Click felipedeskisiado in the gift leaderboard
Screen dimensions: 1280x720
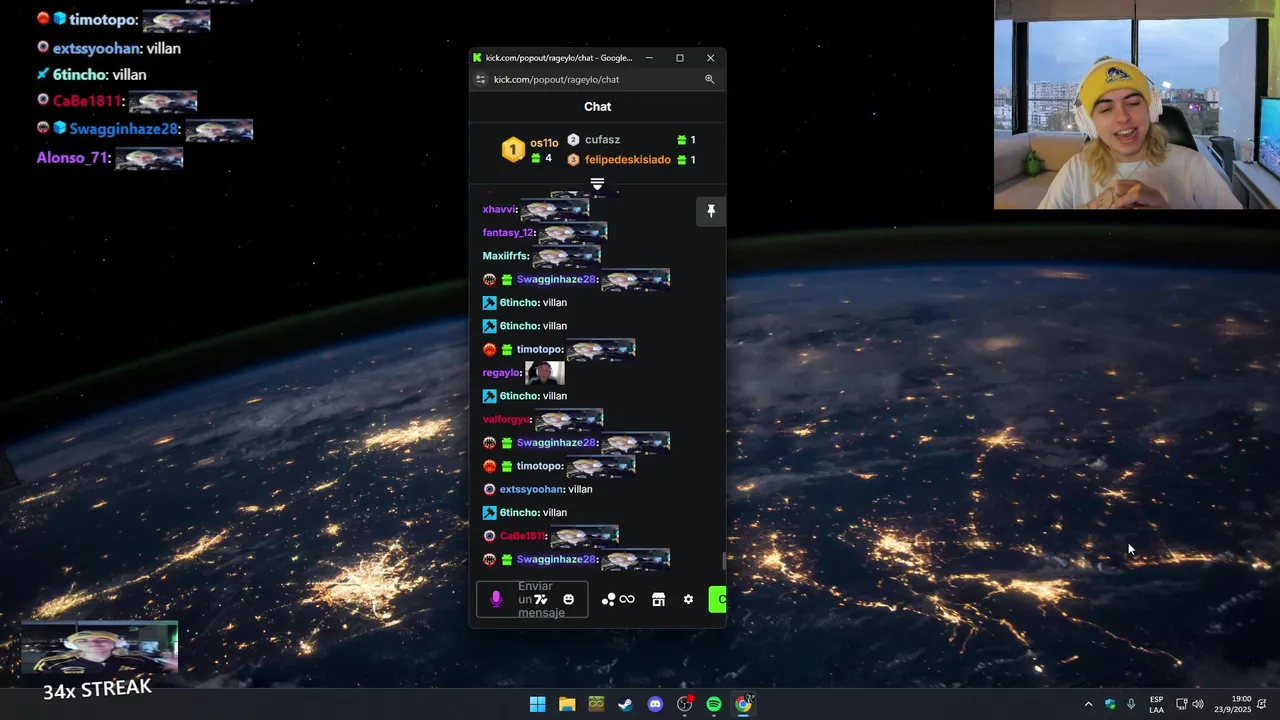coord(628,160)
